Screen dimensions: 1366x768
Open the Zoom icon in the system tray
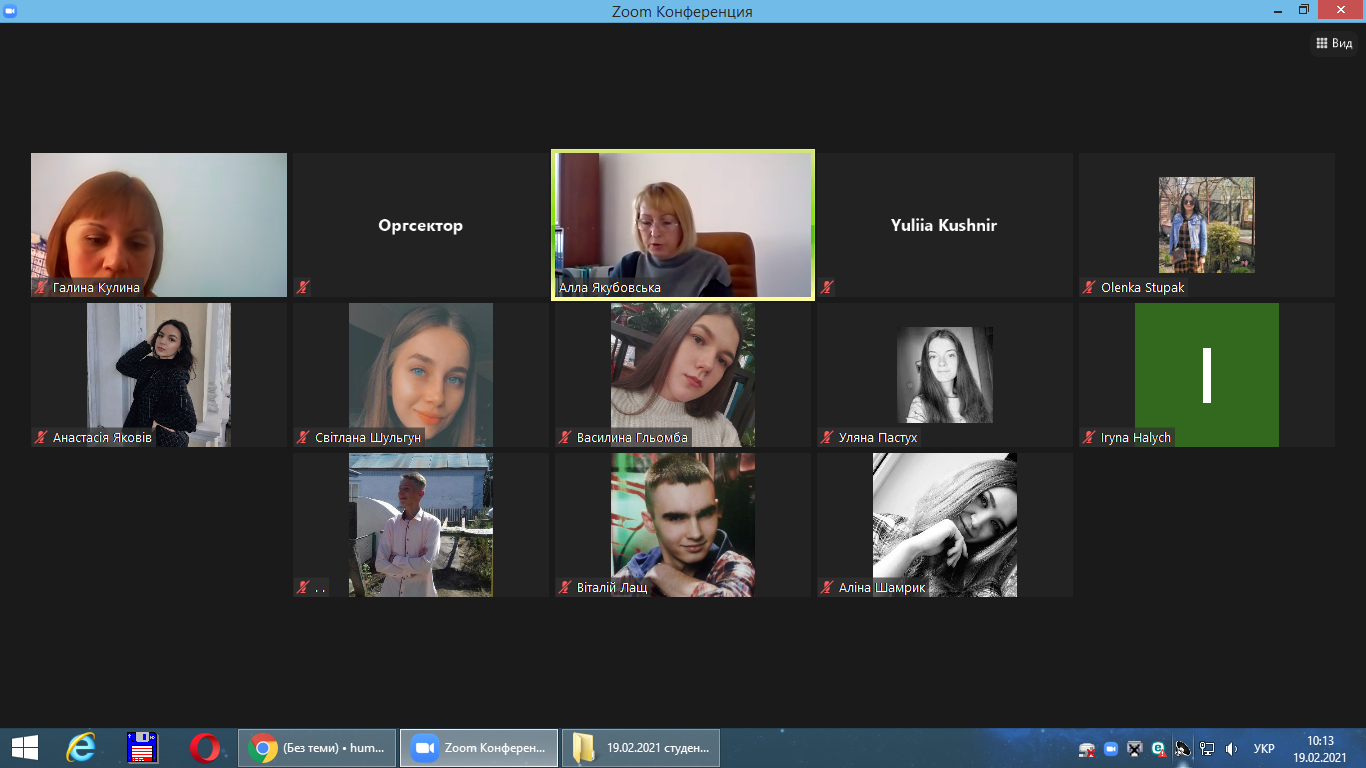click(1111, 749)
